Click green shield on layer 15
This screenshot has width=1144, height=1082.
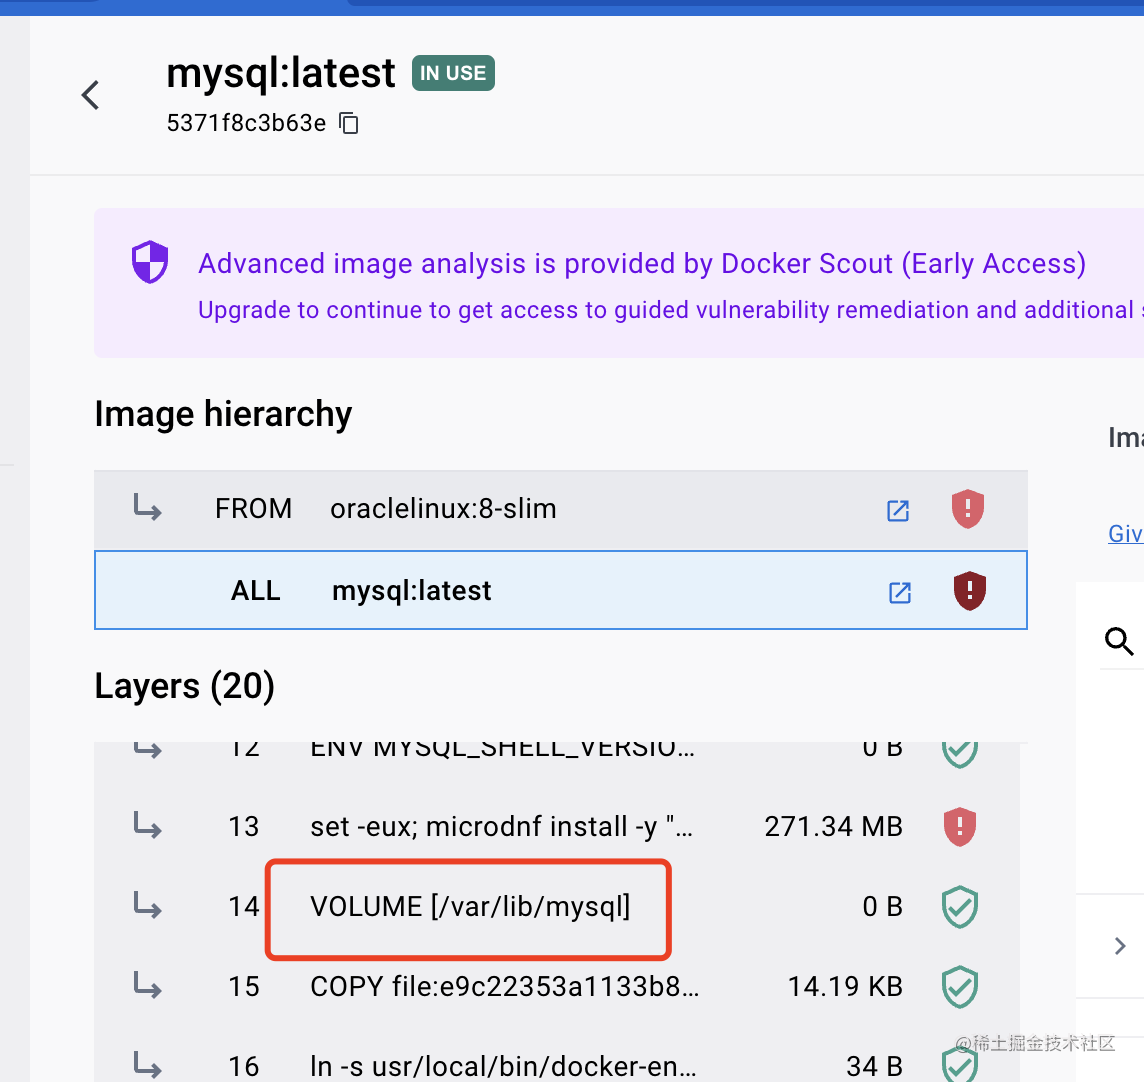960,987
